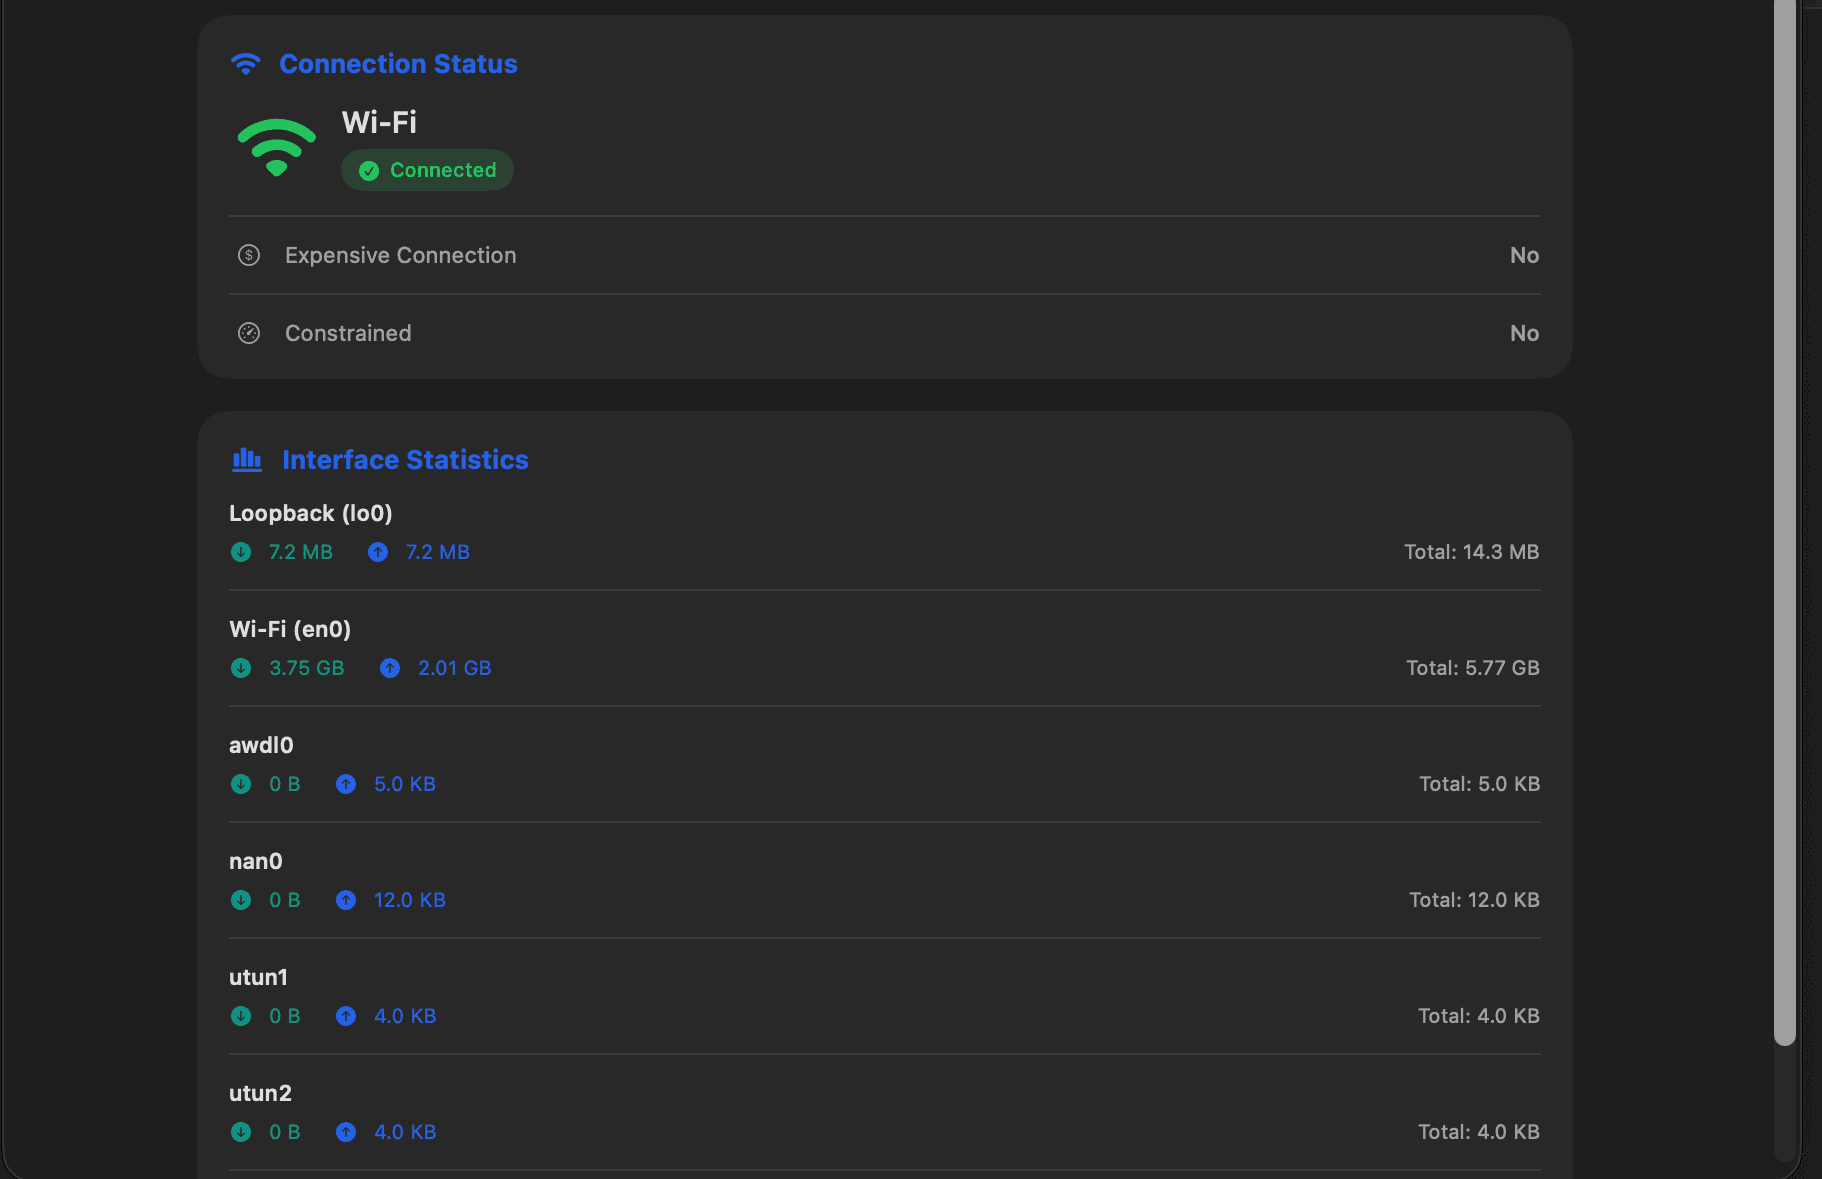Click the 2.01 GB upload value
The height and width of the screenshot is (1179, 1822).
(x=454, y=668)
